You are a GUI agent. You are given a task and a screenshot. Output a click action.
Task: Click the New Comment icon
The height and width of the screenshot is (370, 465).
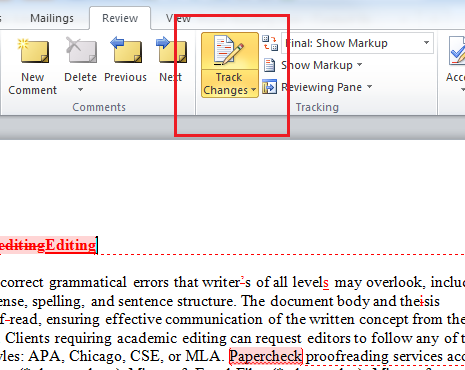[33, 51]
